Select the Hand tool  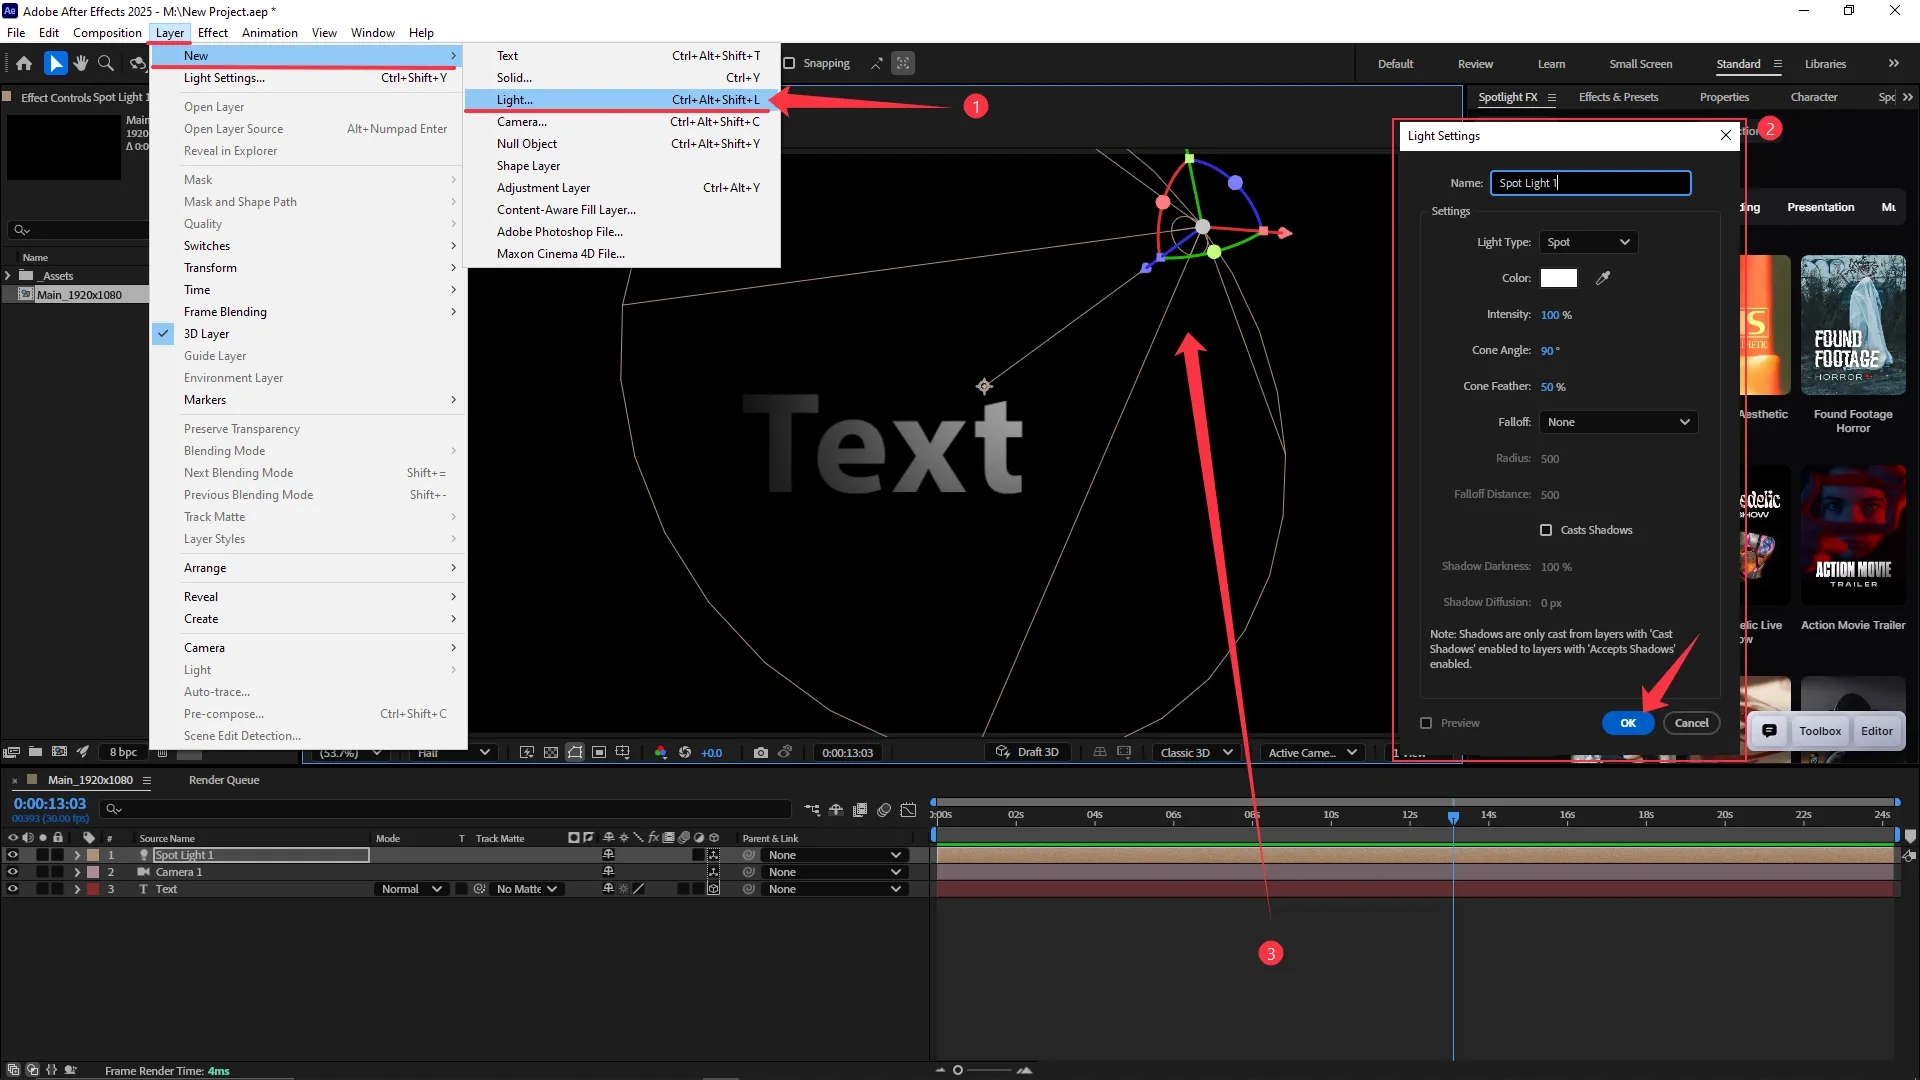pos(80,63)
